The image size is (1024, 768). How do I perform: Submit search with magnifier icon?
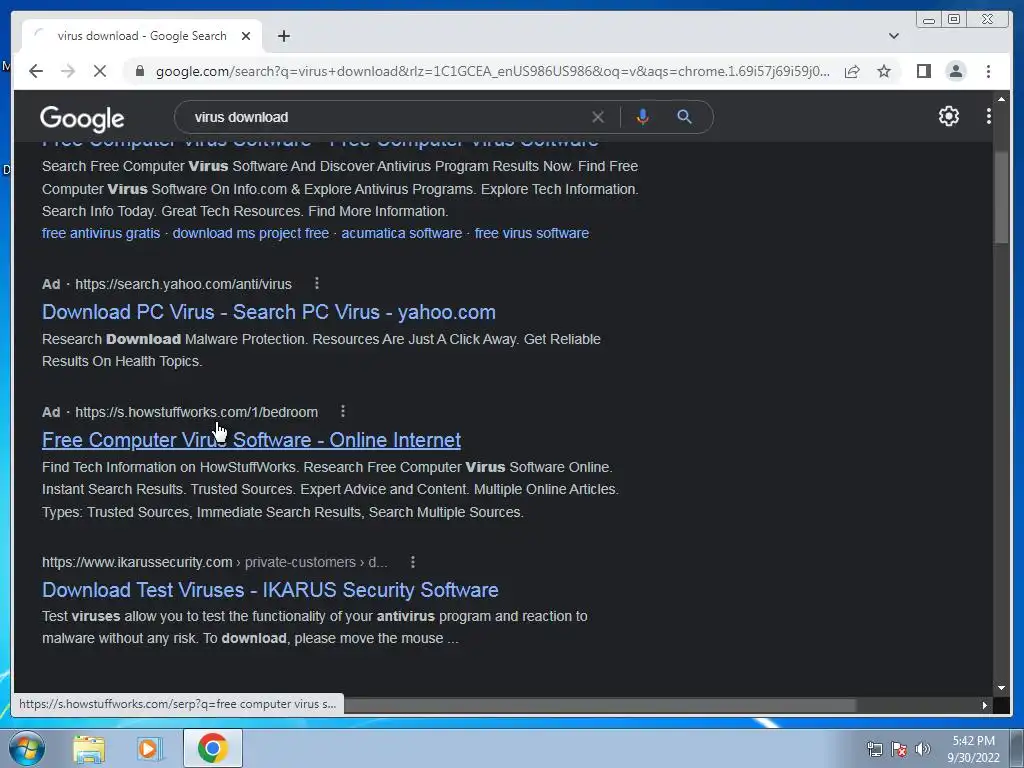point(684,117)
